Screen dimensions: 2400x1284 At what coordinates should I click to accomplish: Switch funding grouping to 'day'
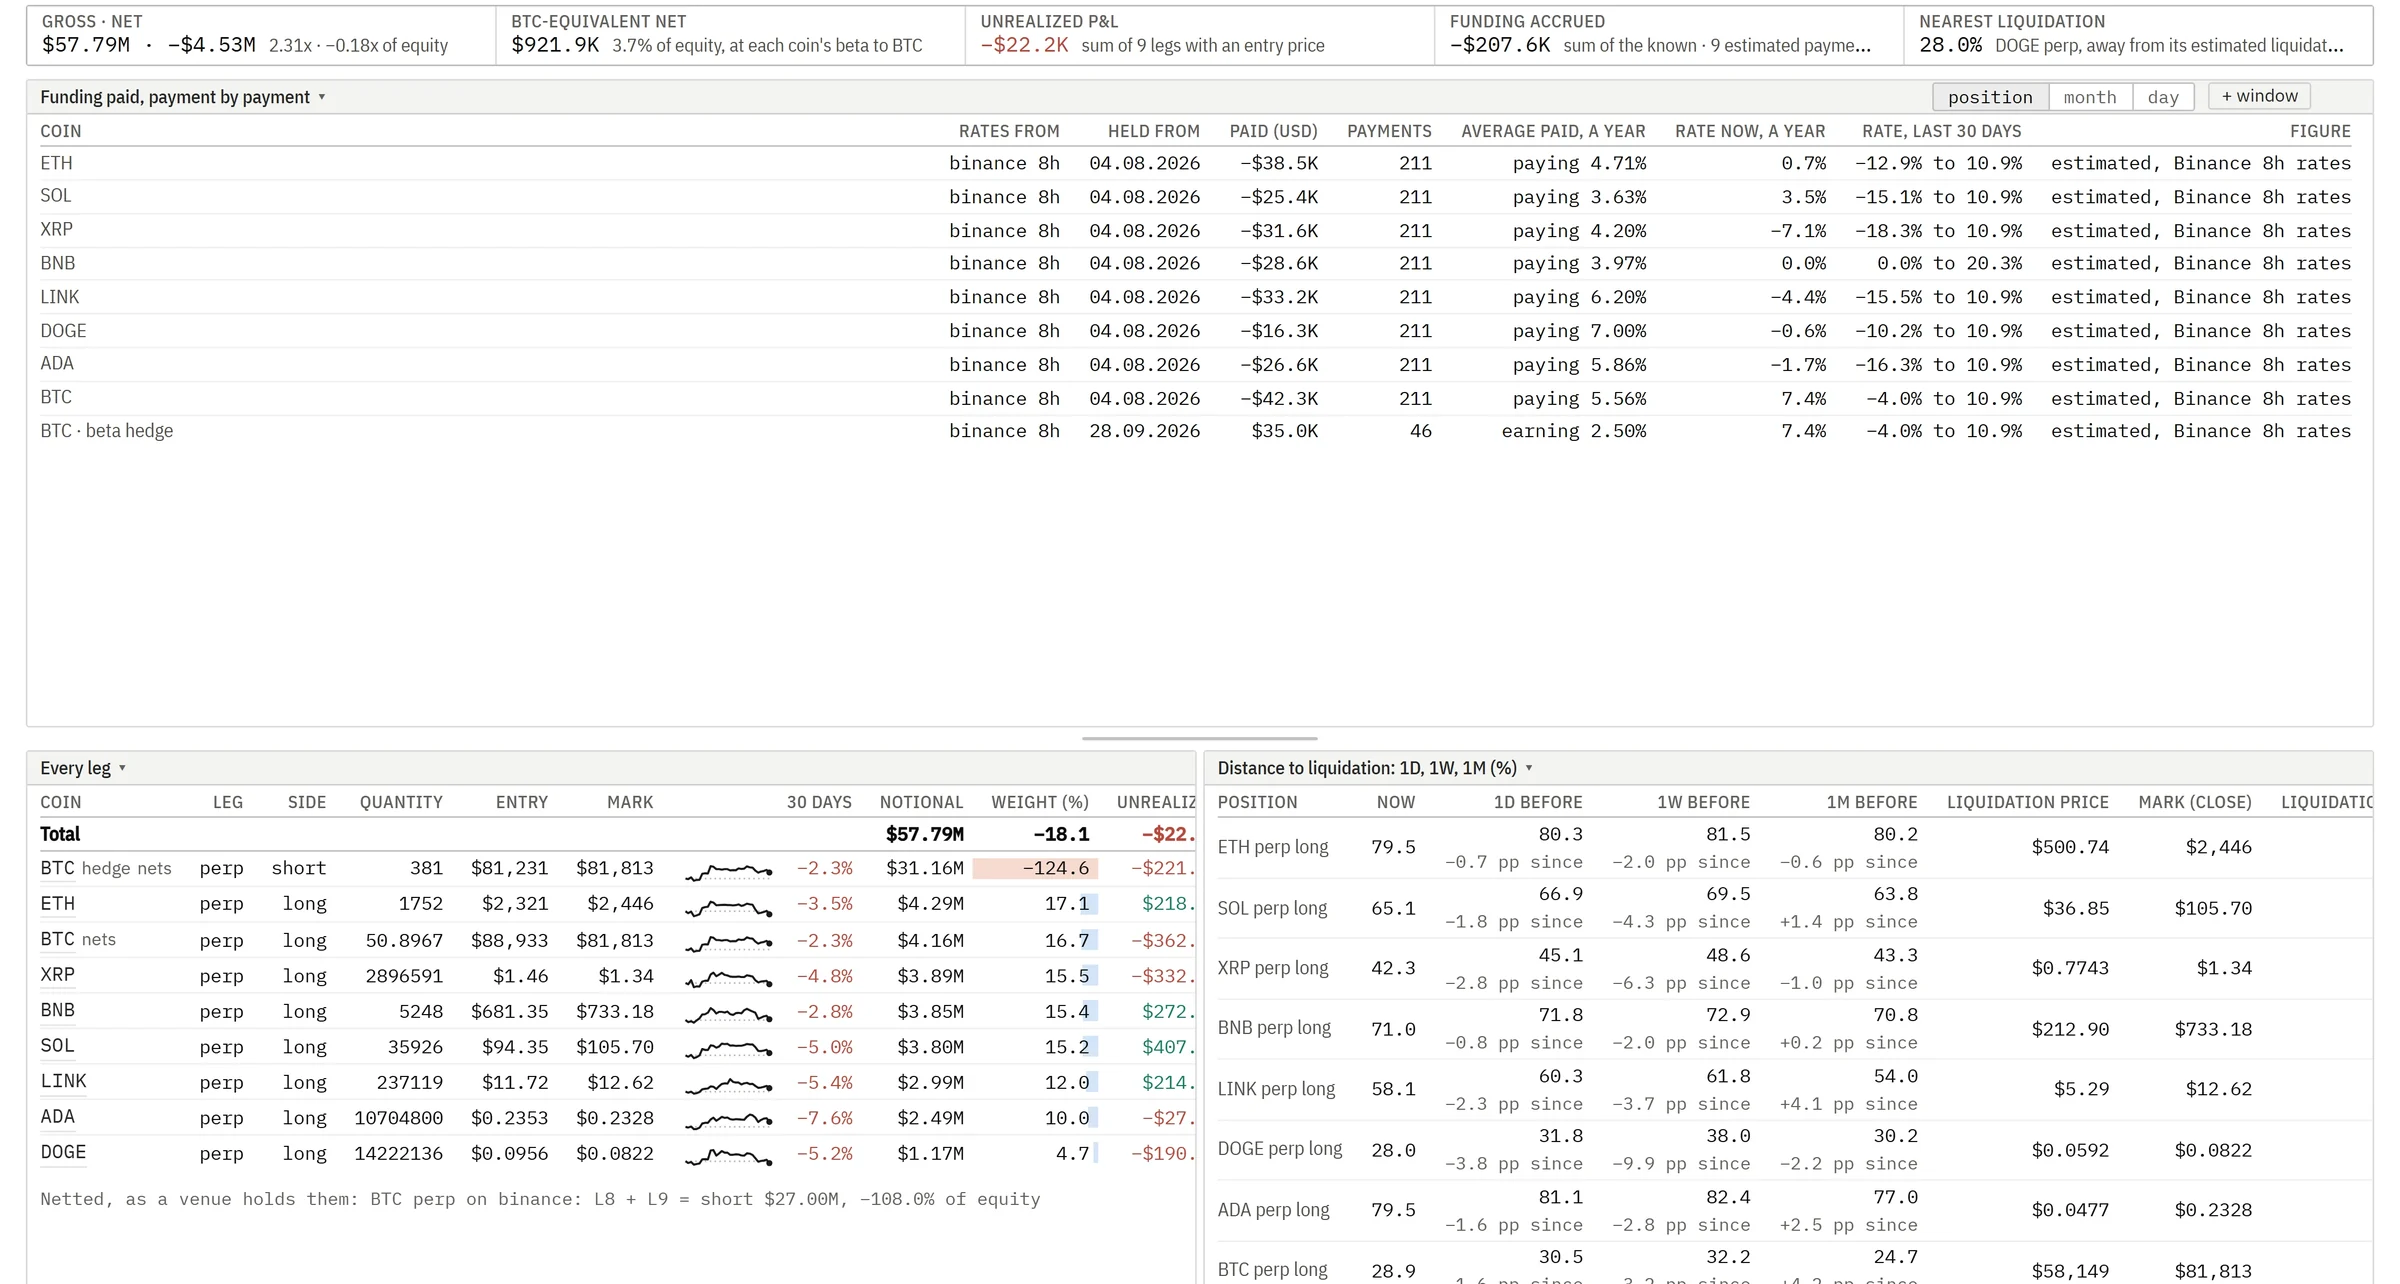[2163, 97]
